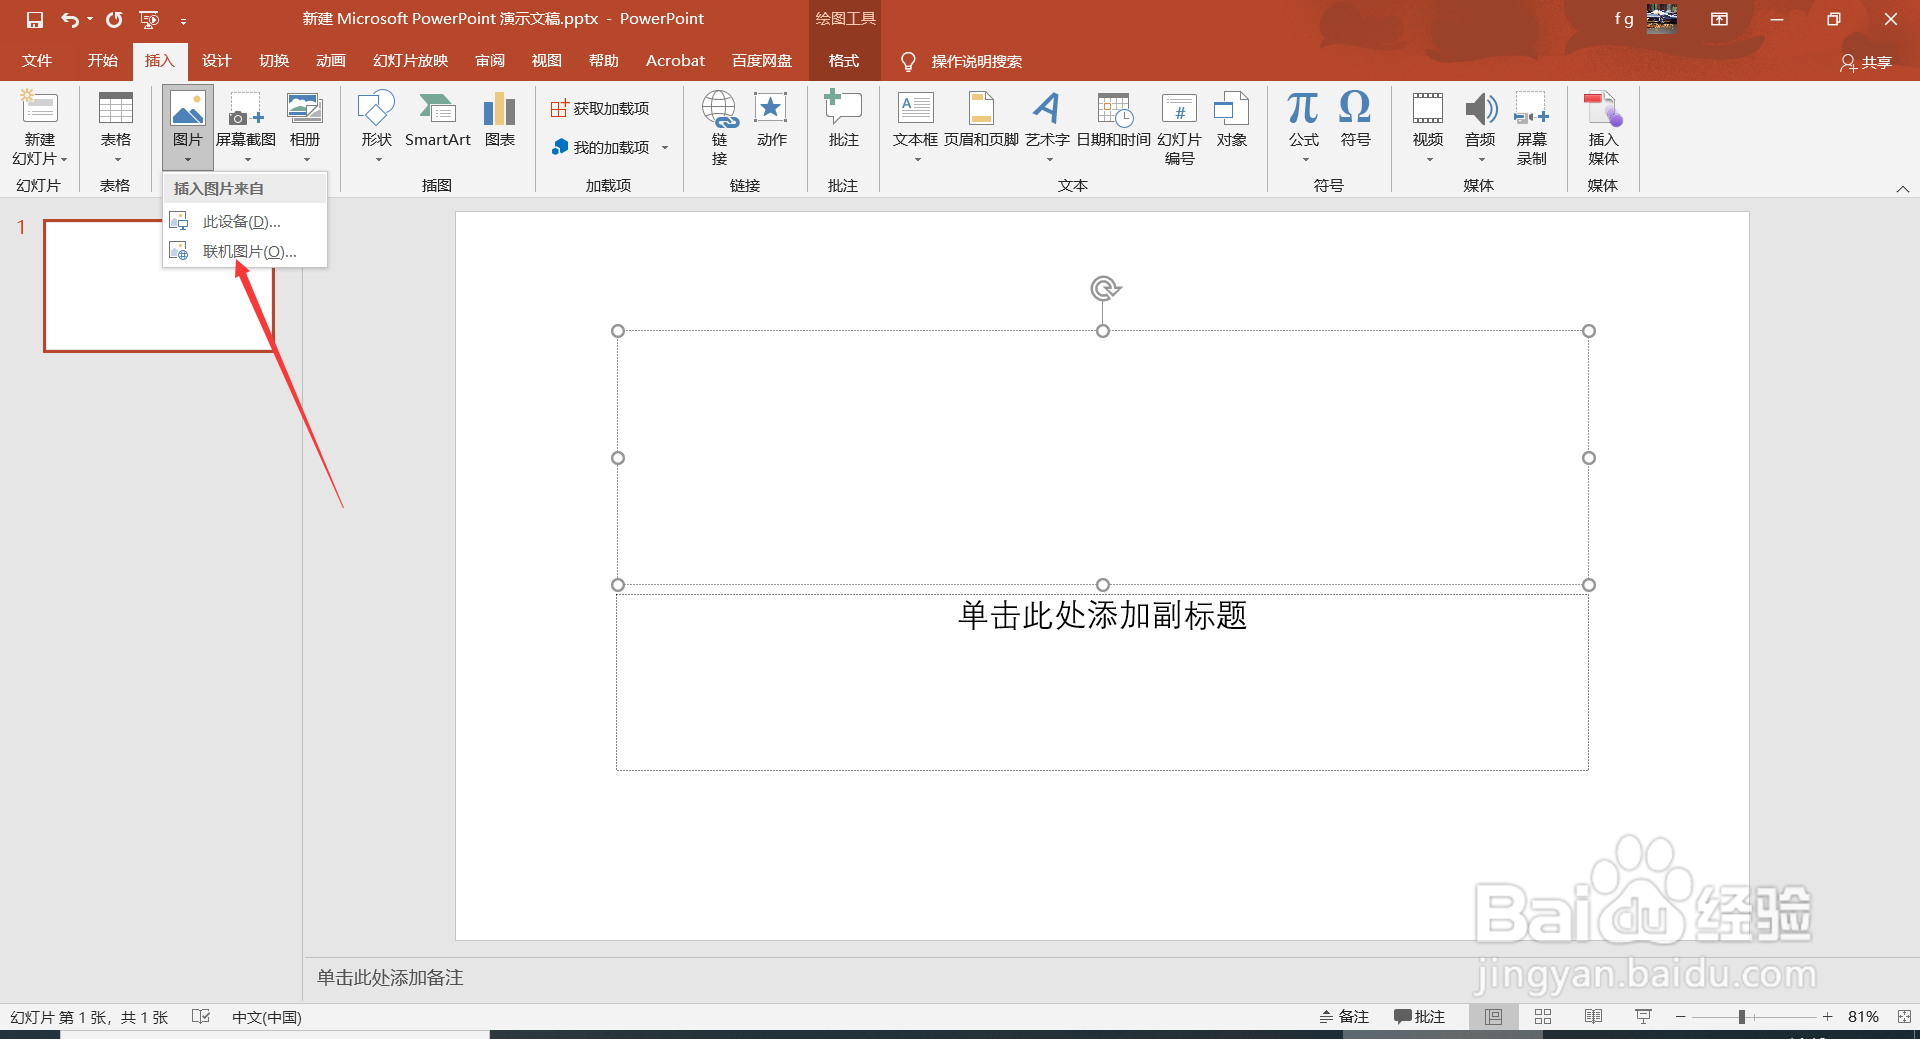Insert an 对象 object
Screen dimensions: 1920x1039
point(1232,122)
